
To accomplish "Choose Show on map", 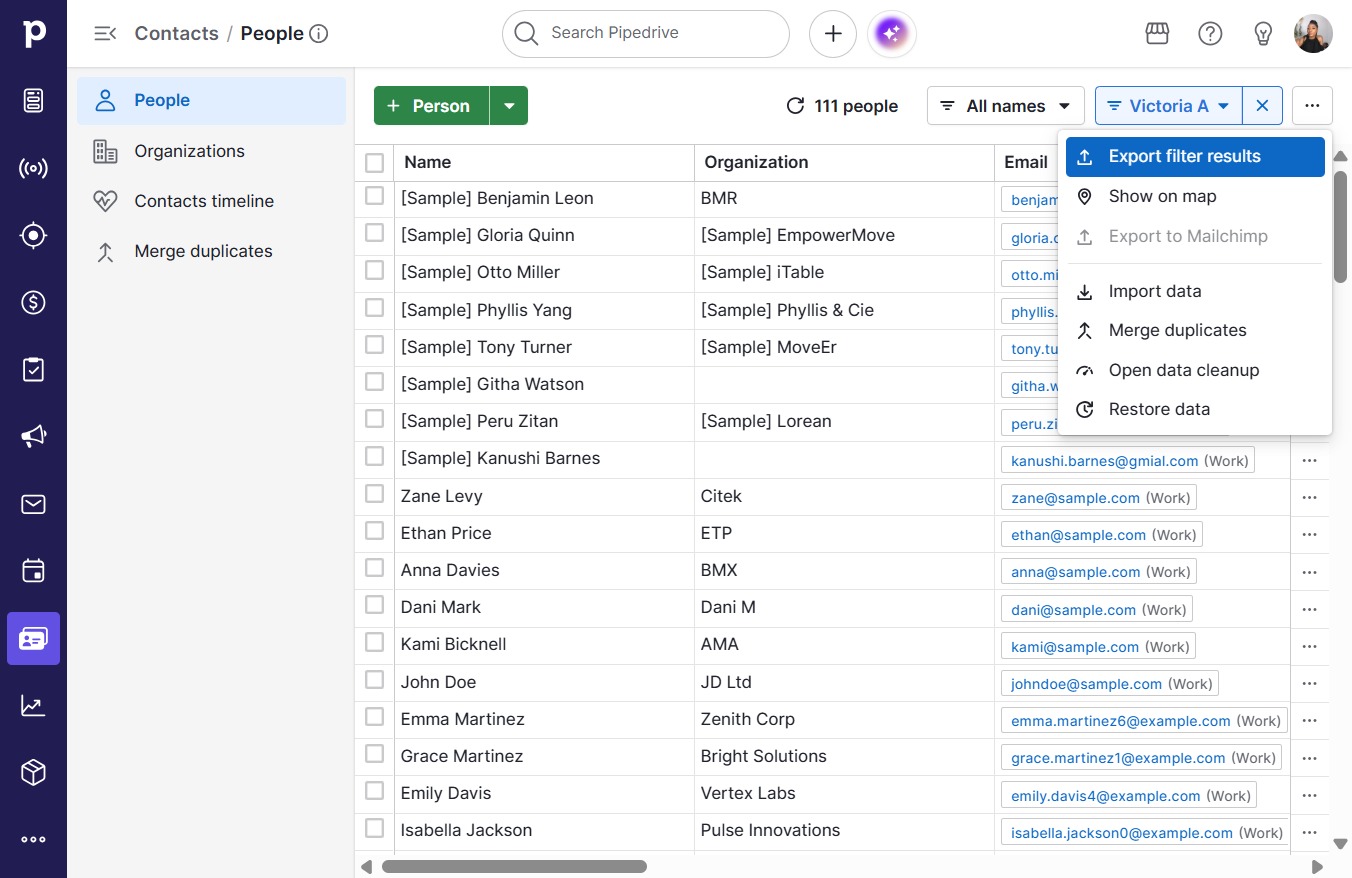I will [1195, 196].
